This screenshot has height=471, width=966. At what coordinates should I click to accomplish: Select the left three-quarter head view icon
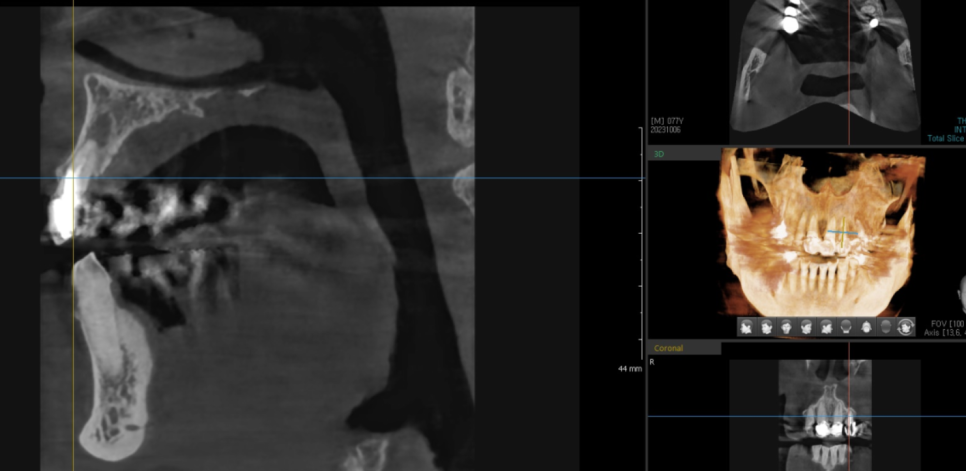click(x=767, y=327)
